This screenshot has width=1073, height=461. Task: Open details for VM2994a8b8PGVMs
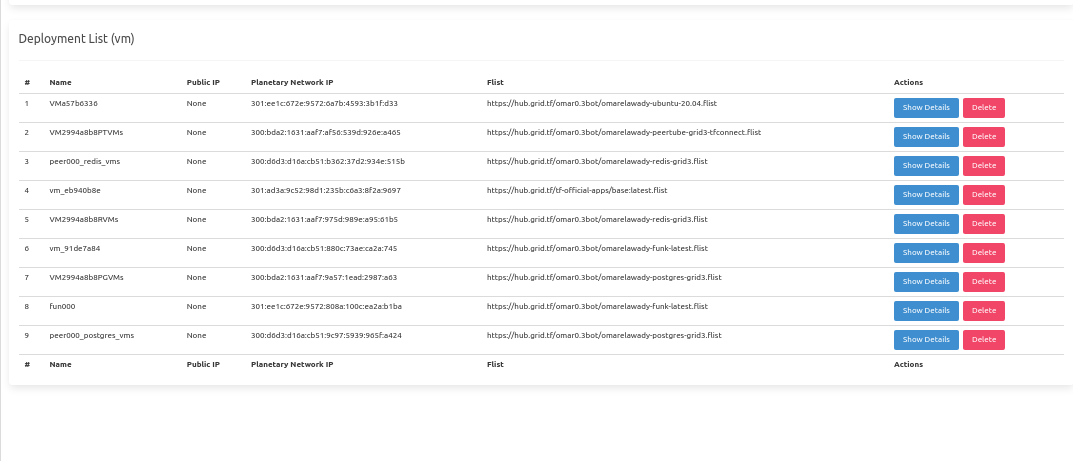tap(926, 282)
